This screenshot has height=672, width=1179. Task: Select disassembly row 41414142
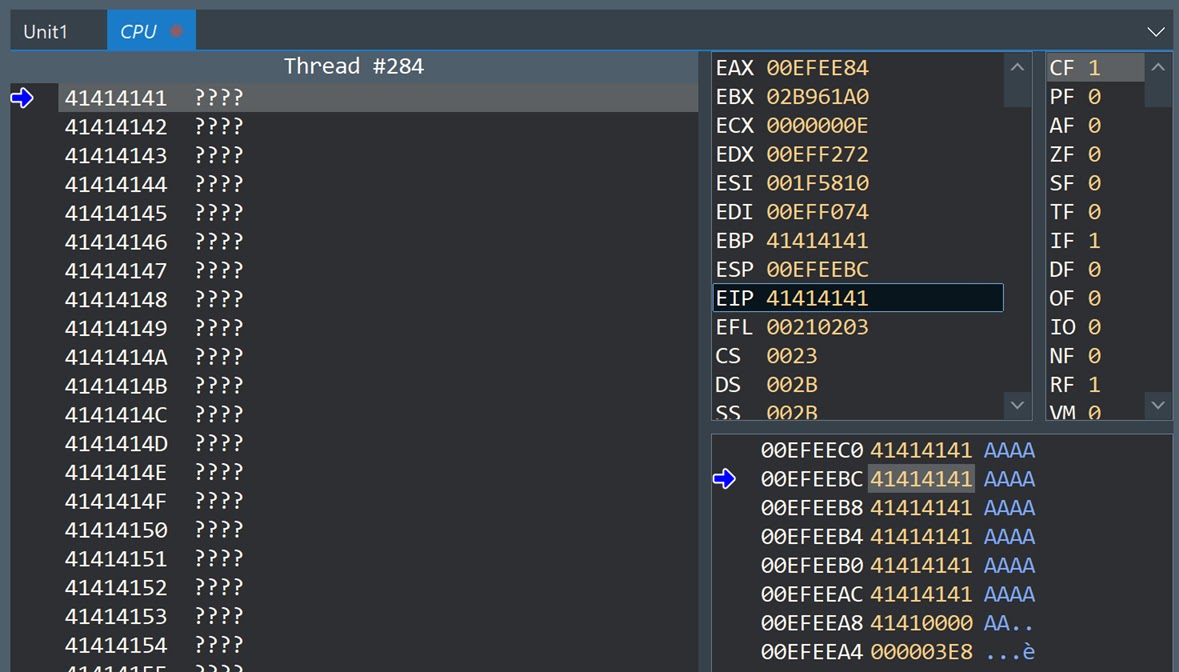coord(378,126)
